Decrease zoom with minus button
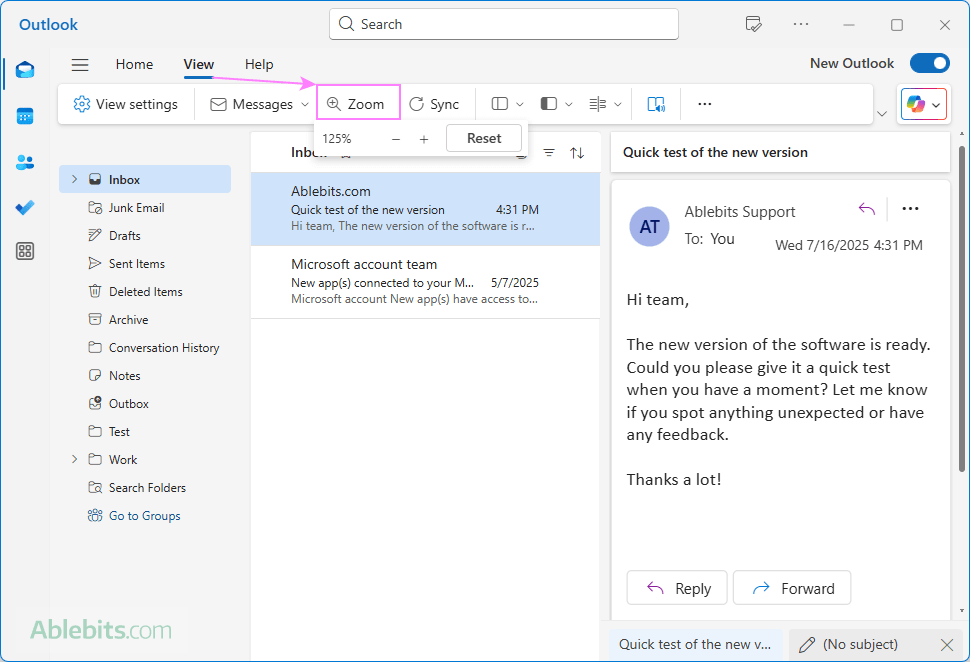Viewport: 970px width, 662px height. coord(396,139)
